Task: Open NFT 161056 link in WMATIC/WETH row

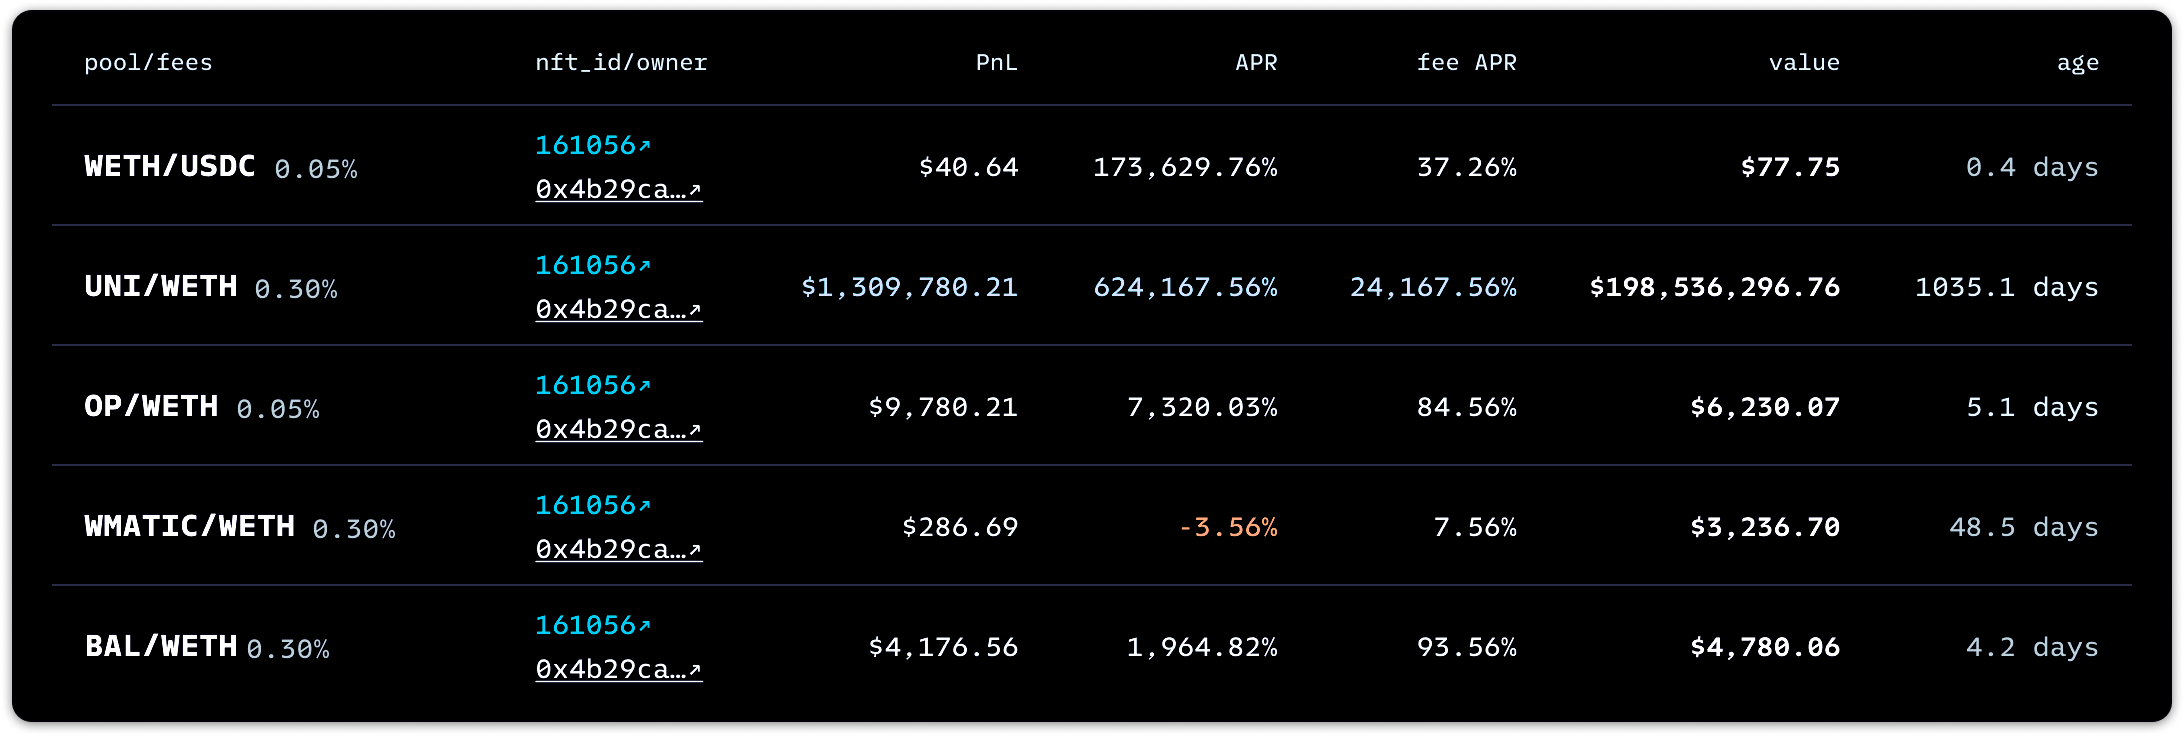Action: coord(592,506)
